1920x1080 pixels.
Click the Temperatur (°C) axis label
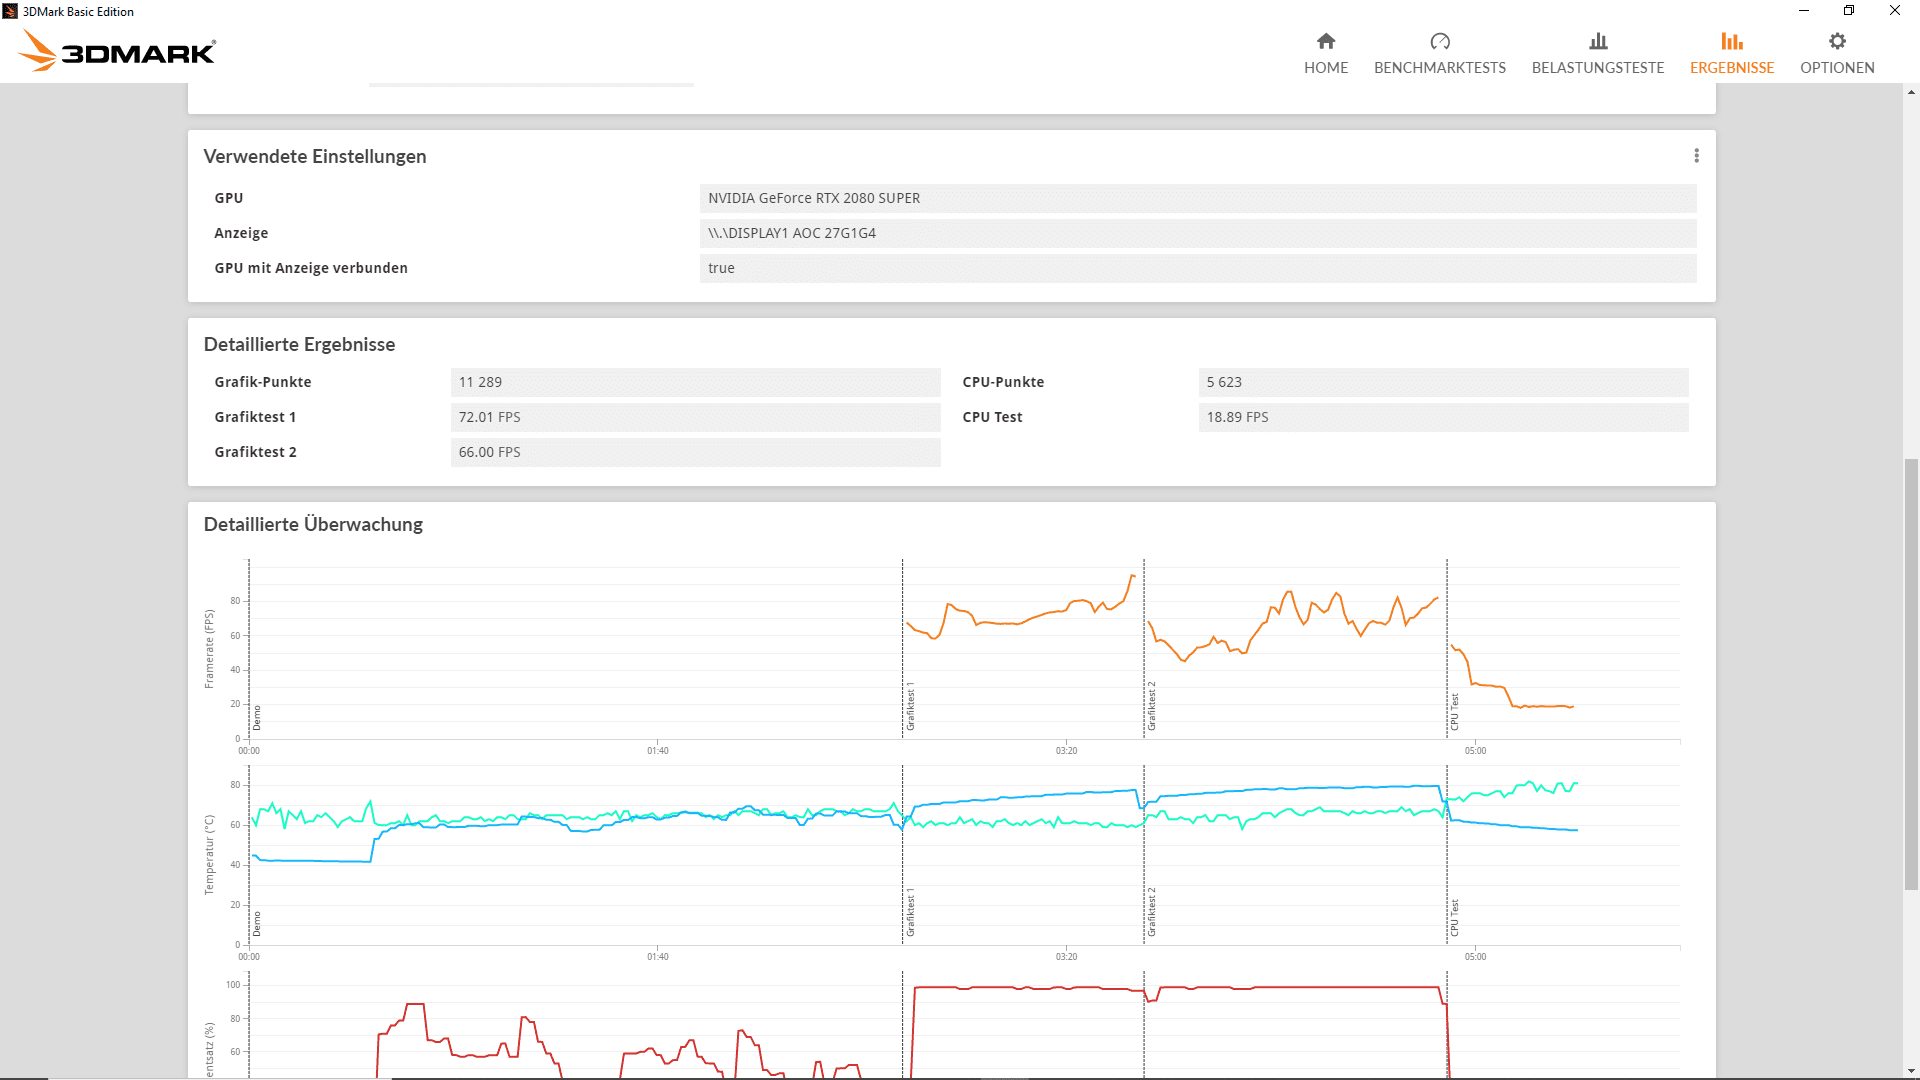[x=209, y=854]
